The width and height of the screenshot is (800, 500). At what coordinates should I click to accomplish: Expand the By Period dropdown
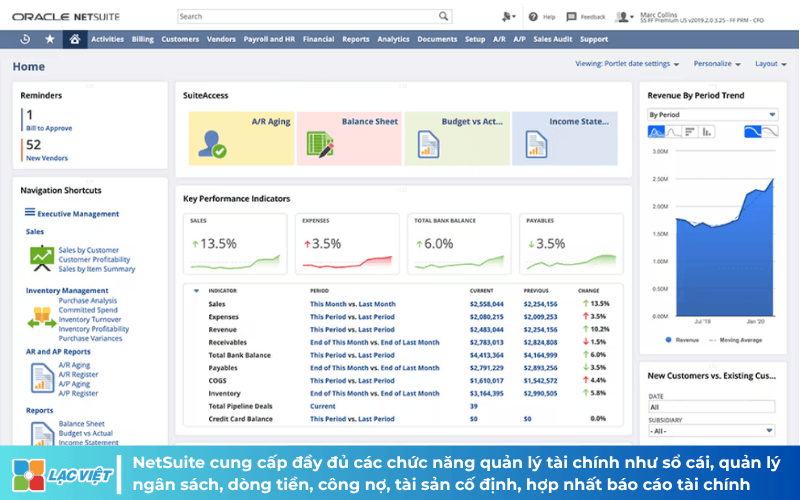(x=713, y=115)
